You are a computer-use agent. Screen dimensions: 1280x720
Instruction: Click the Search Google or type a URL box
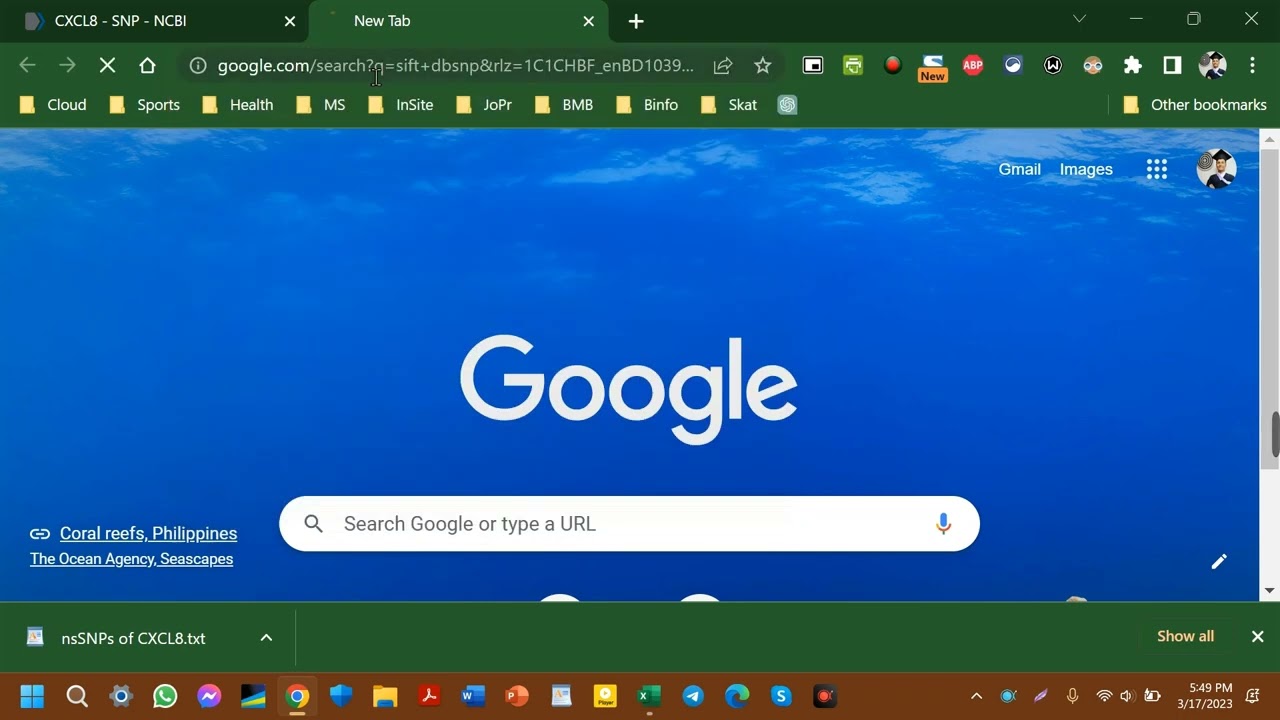629,524
